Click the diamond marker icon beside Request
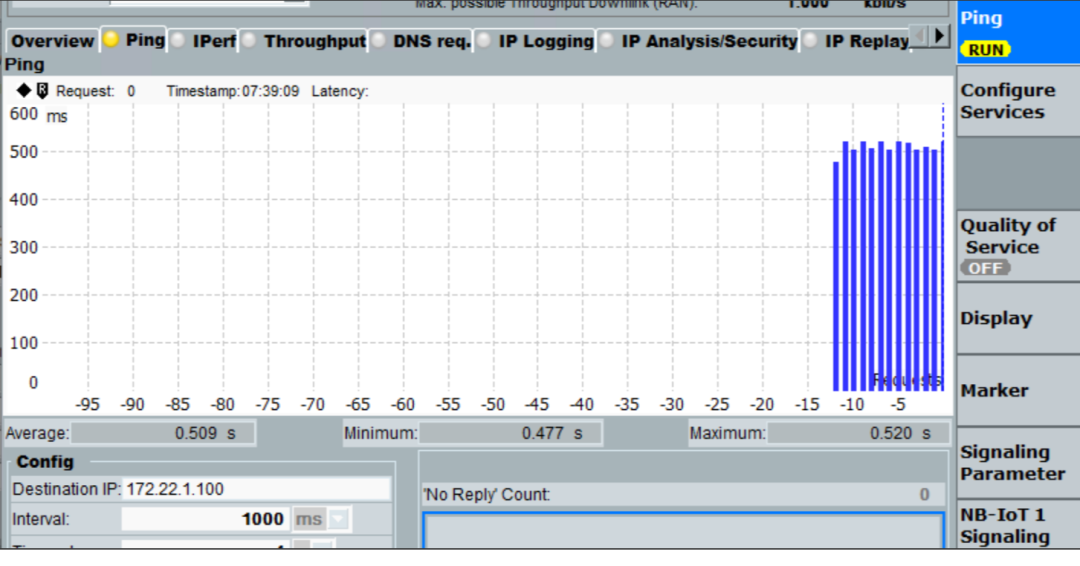 24,91
